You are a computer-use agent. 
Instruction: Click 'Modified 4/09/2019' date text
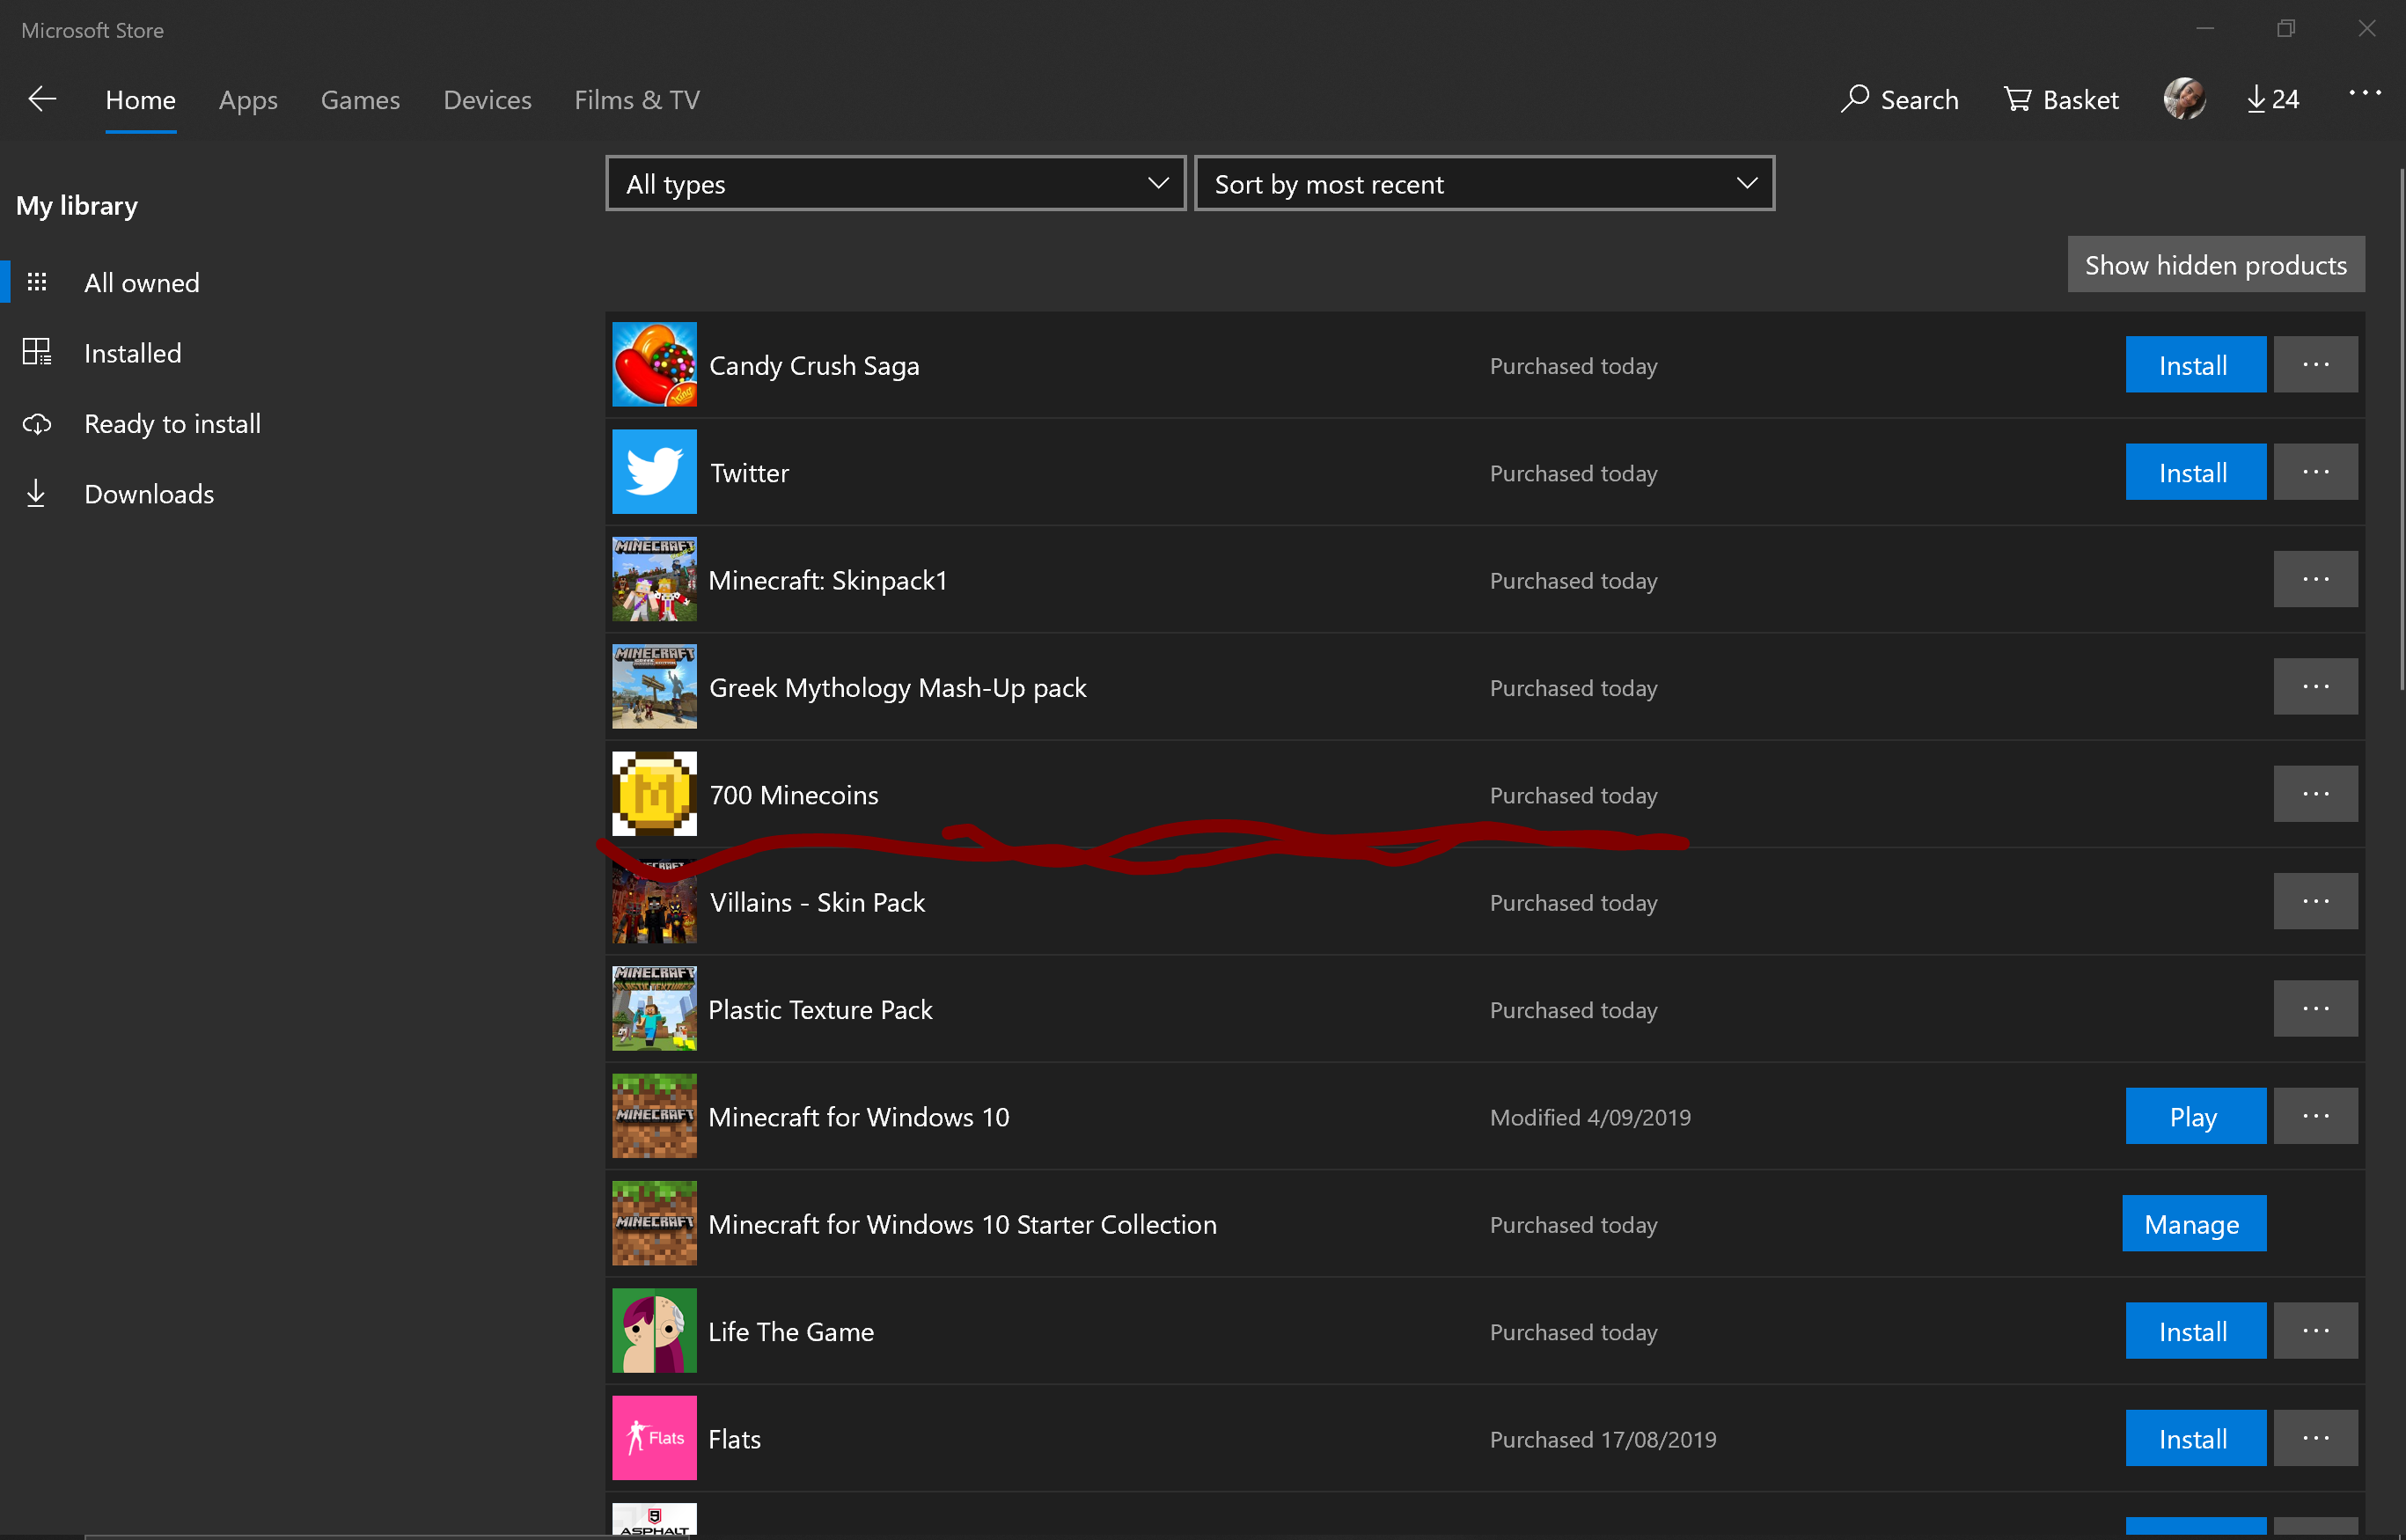(1590, 1117)
